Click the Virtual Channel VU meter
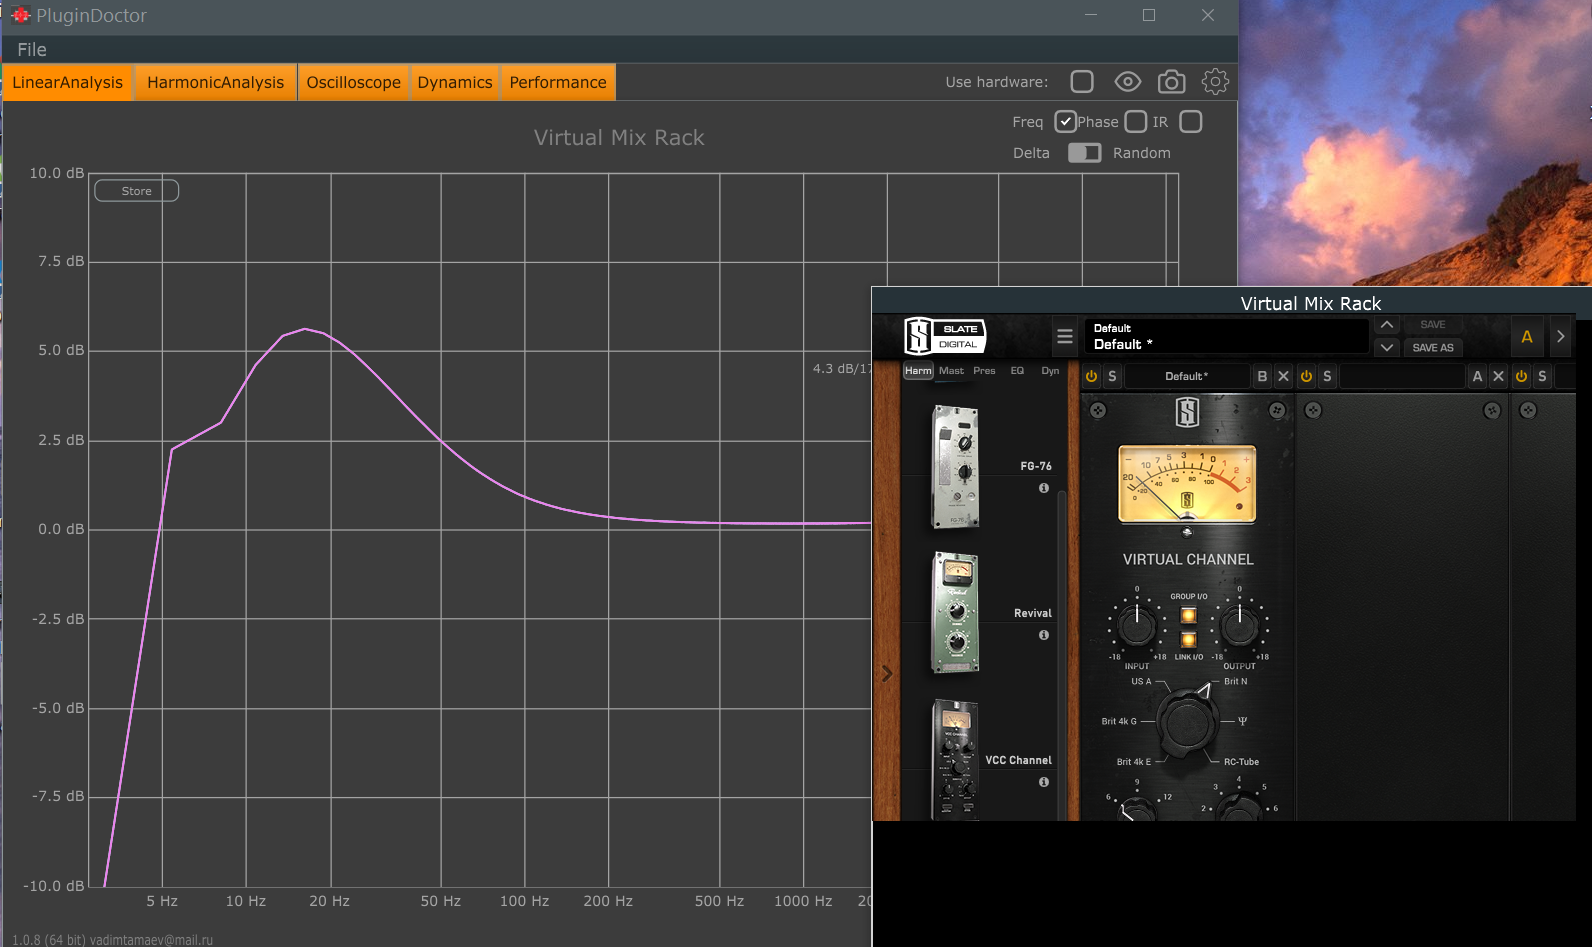This screenshot has height=947, width=1592. (x=1187, y=485)
